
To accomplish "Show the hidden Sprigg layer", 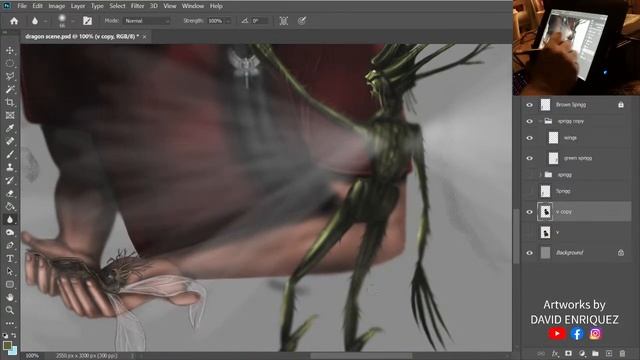I will pyautogui.click(x=529, y=191).
